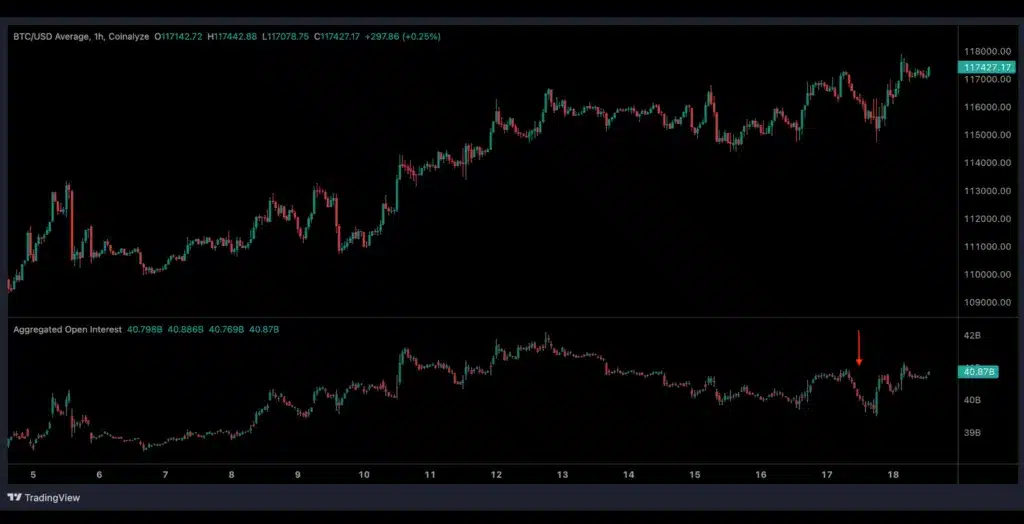
Task: Click date 17 on the time axis
Action: [x=827, y=475]
